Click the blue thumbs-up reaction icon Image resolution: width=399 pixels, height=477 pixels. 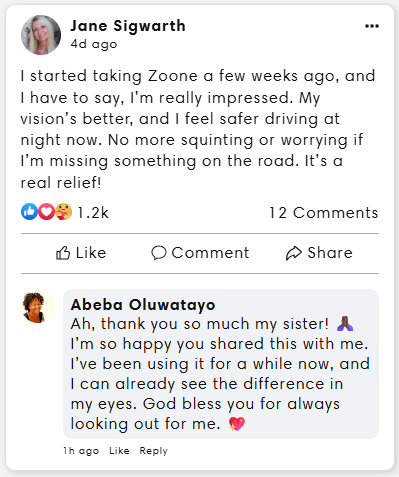coord(29,211)
